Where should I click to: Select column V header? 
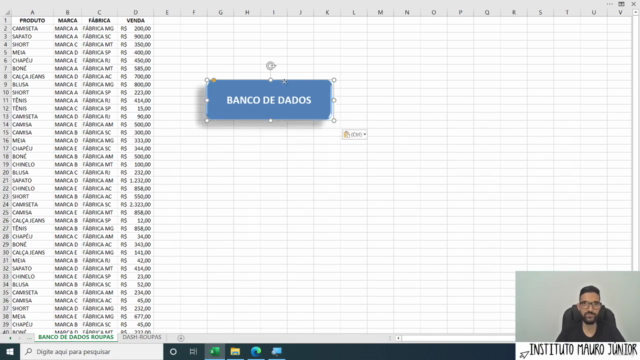coord(620,13)
